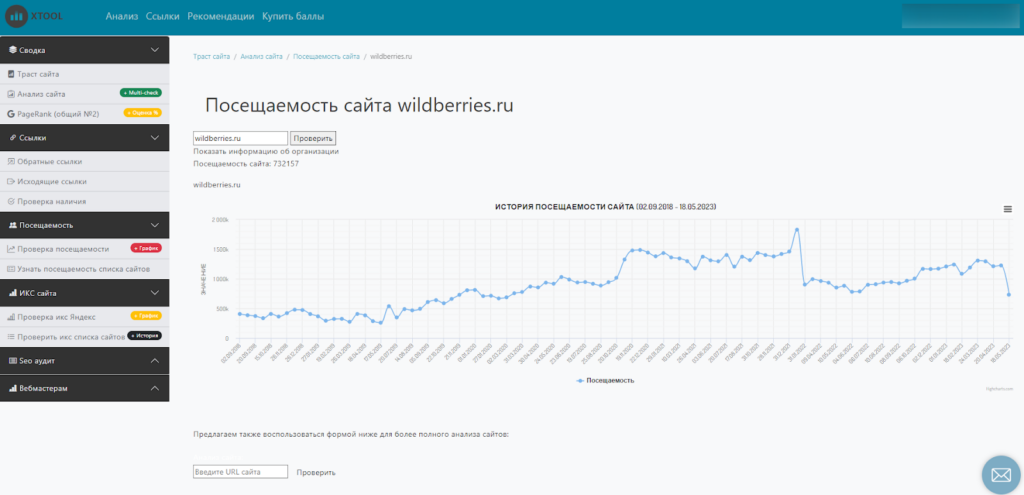Click the Вебмастерам chart icon

pos(12,388)
